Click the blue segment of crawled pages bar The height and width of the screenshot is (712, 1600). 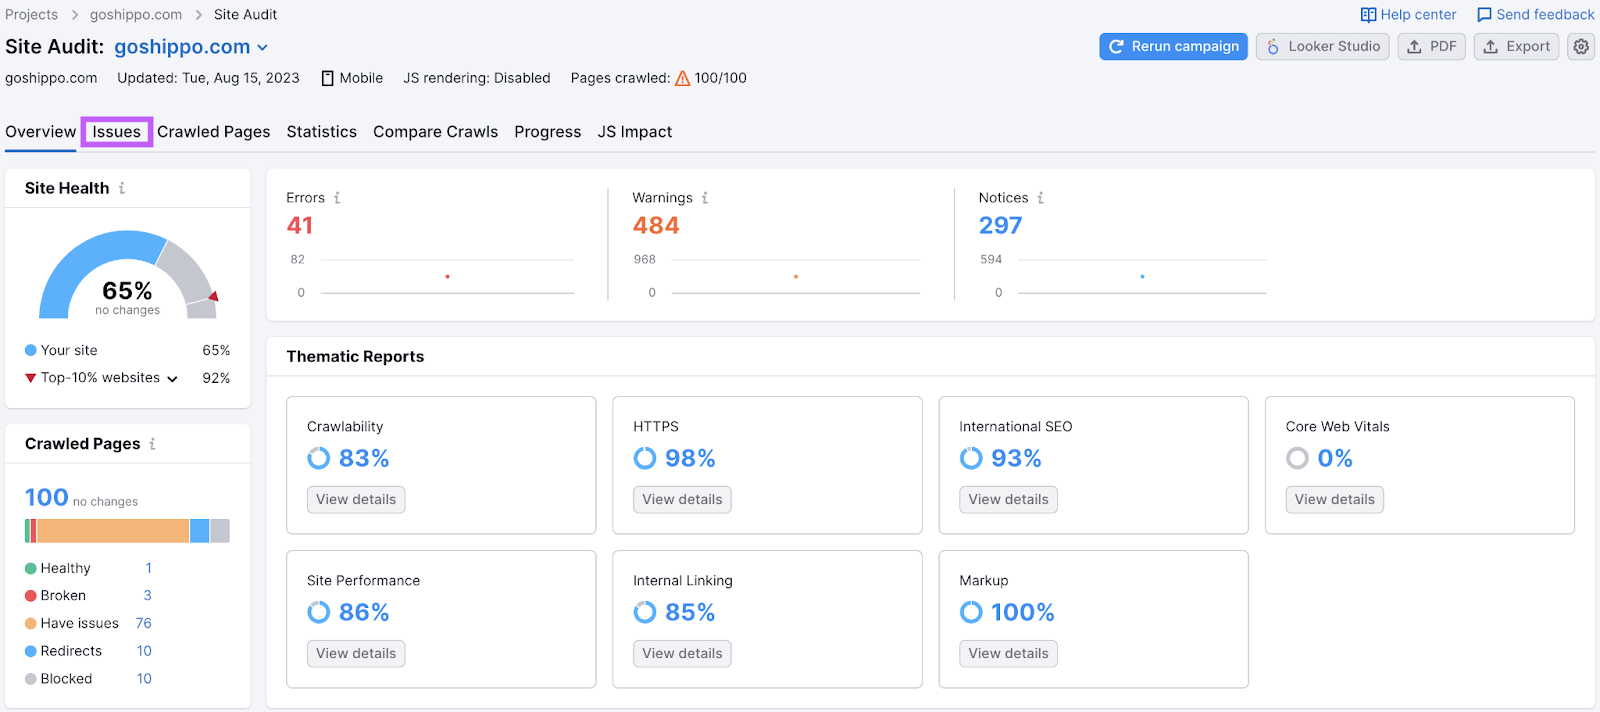(x=199, y=531)
